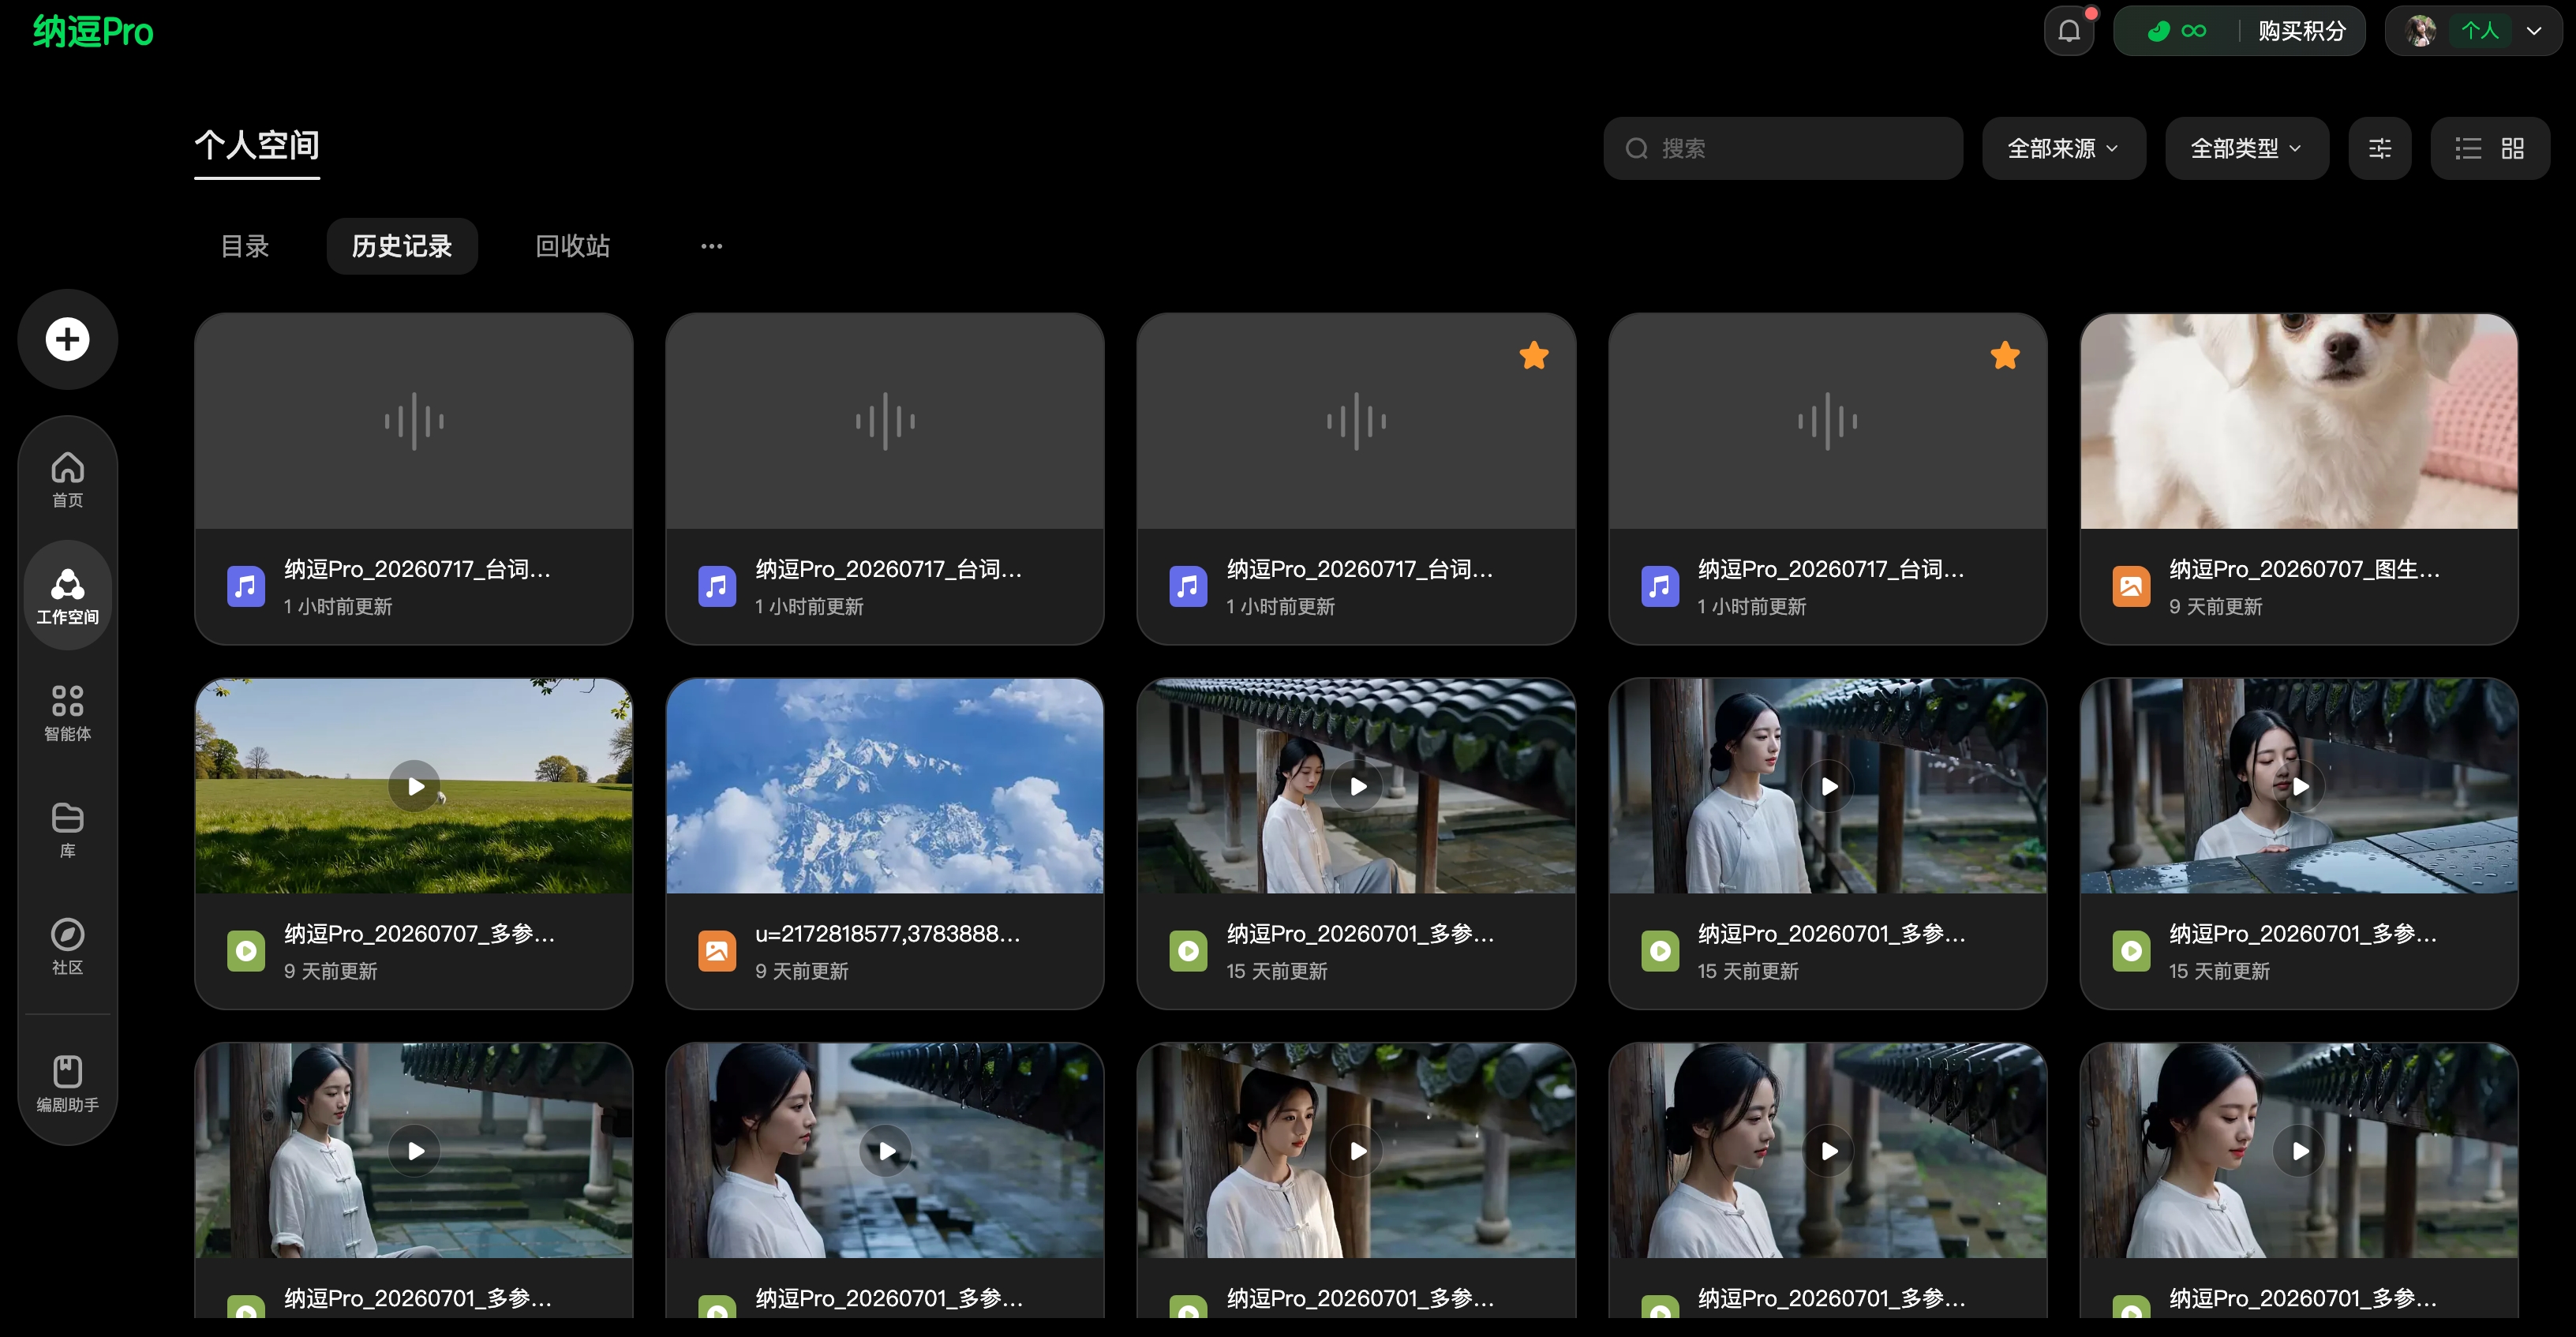Switch to the 历史记录 tab
The width and height of the screenshot is (2576, 1337).
pos(402,246)
